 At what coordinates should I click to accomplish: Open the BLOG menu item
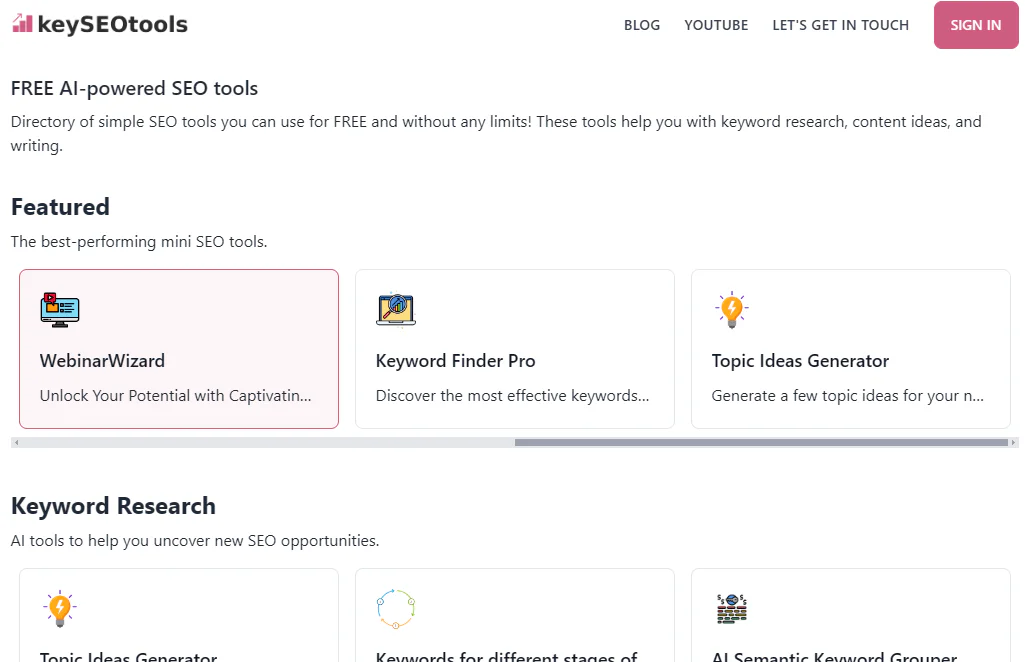pyautogui.click(x=641, y=25)
